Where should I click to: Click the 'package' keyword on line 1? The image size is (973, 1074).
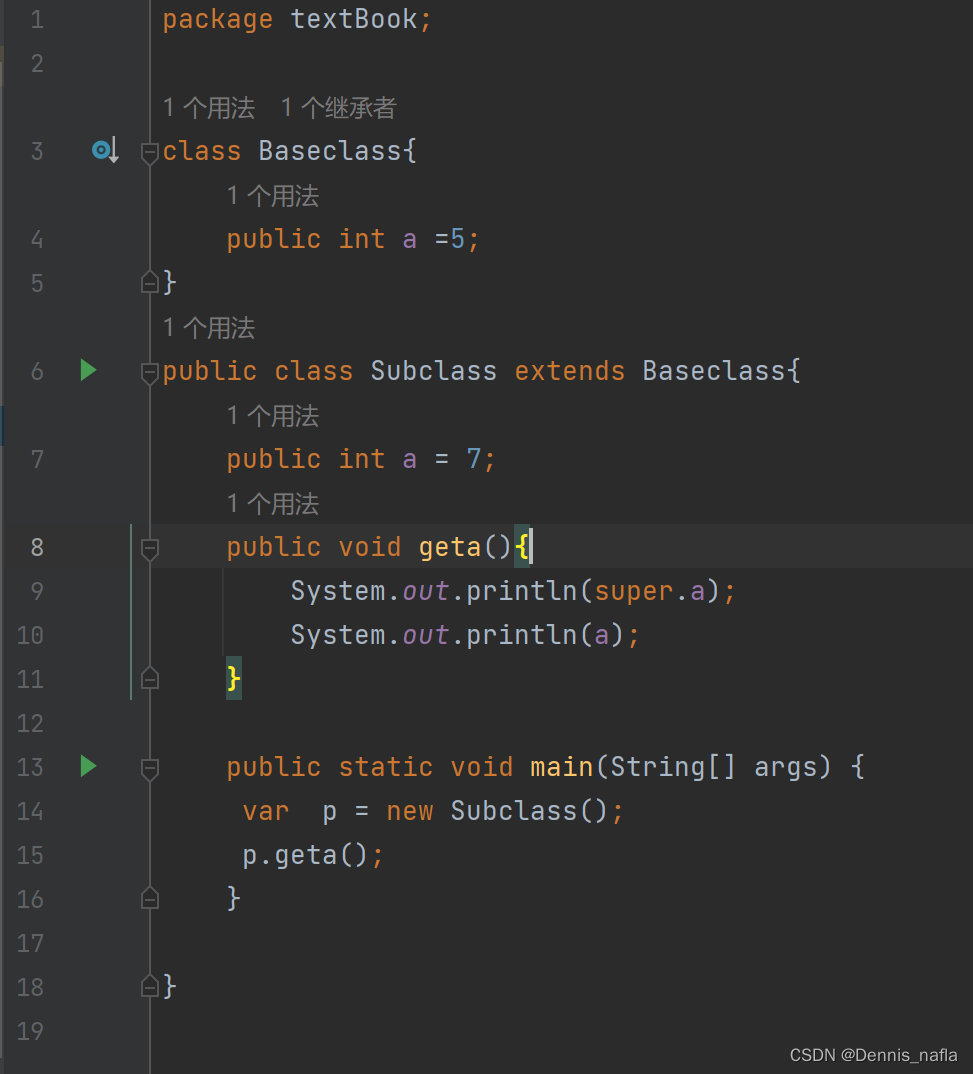coord(218,19)
